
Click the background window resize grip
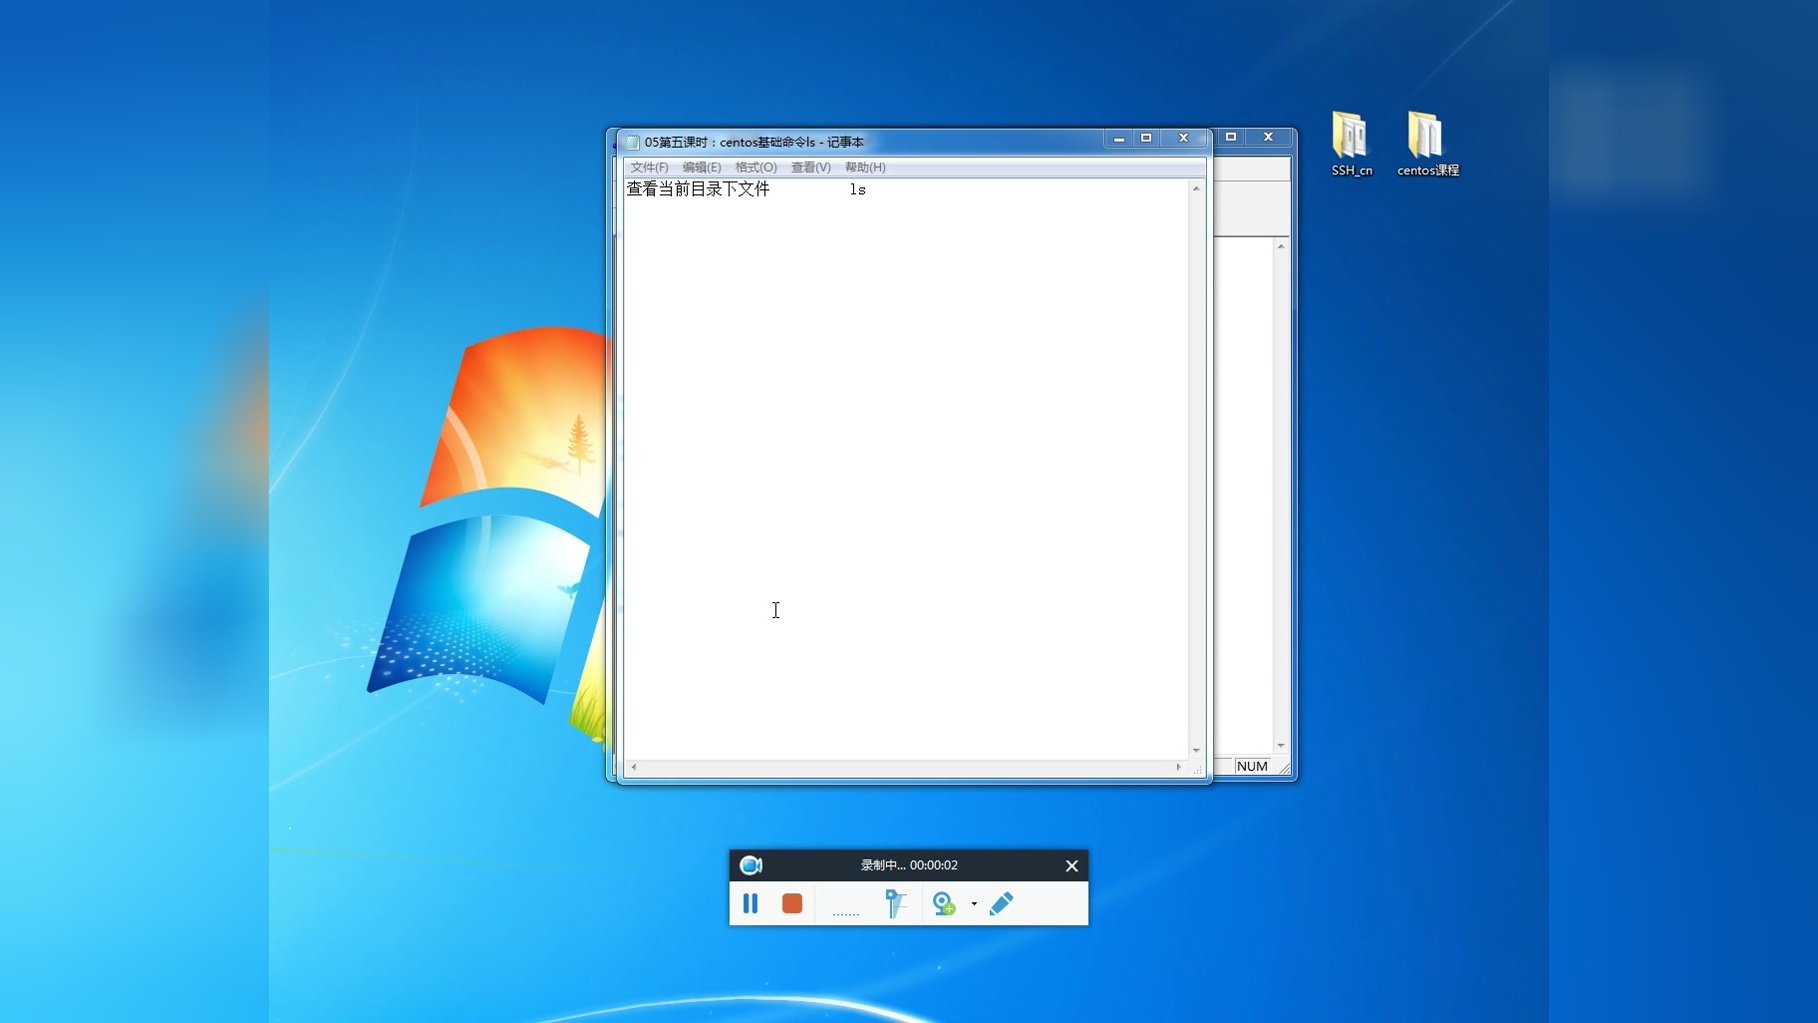pos(1284,768)
